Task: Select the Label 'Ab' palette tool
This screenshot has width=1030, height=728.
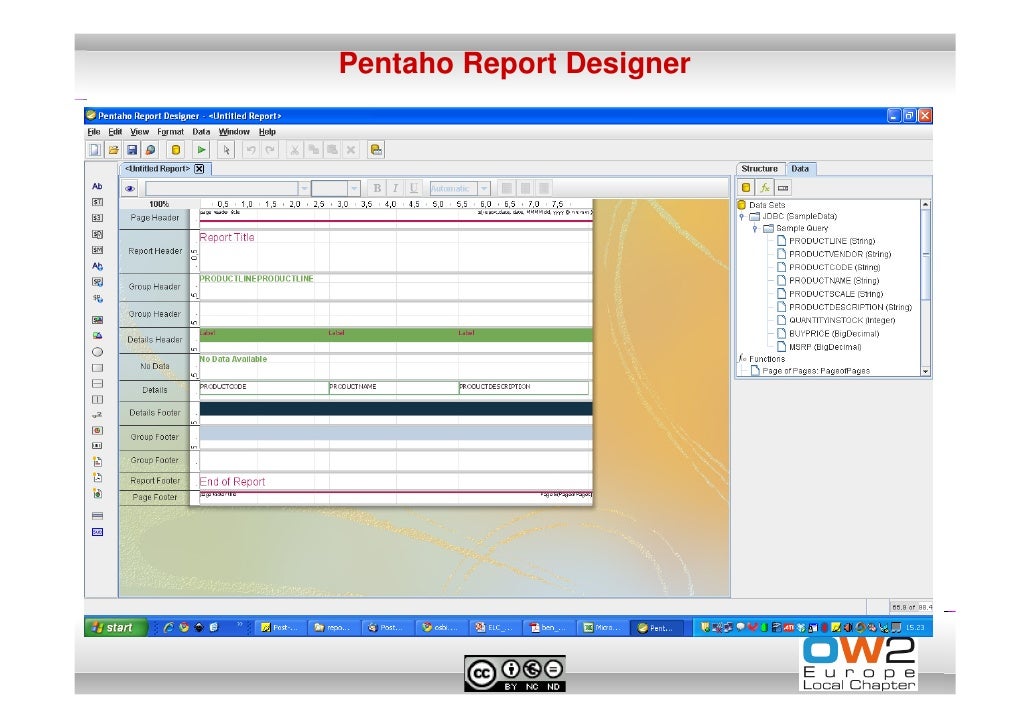Action: [97, 187]
